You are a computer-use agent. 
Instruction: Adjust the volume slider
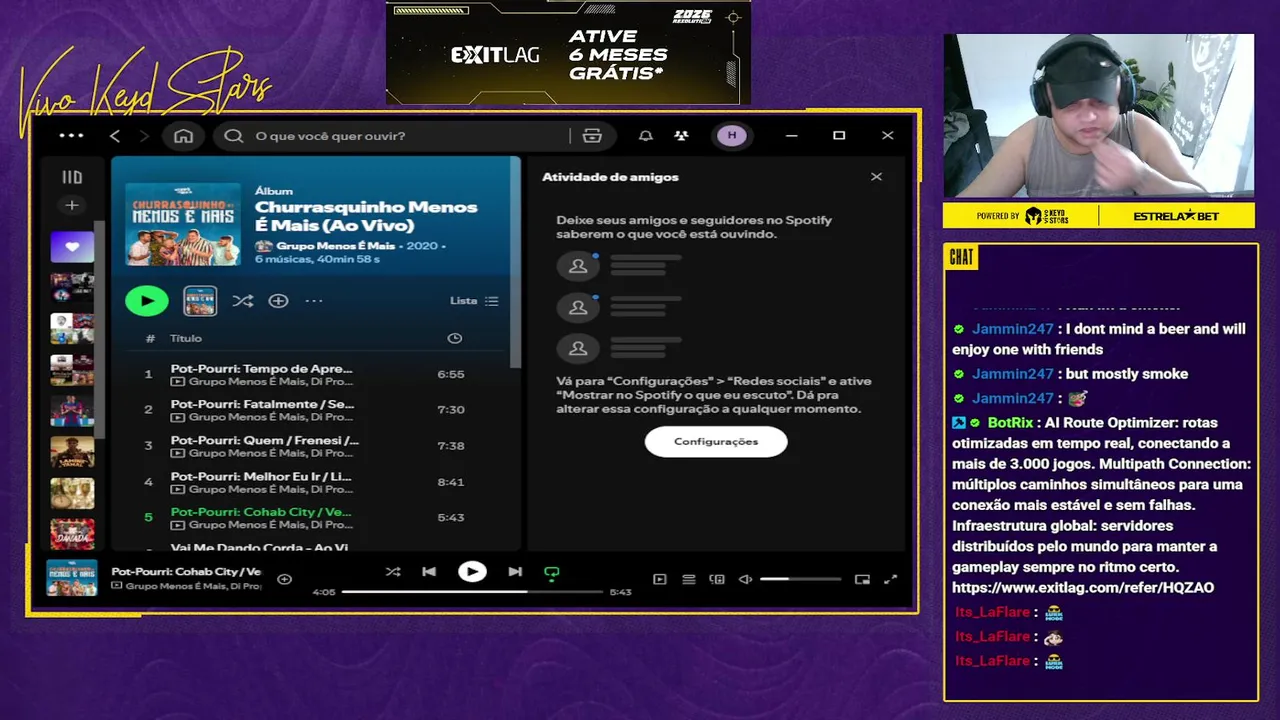800,579
